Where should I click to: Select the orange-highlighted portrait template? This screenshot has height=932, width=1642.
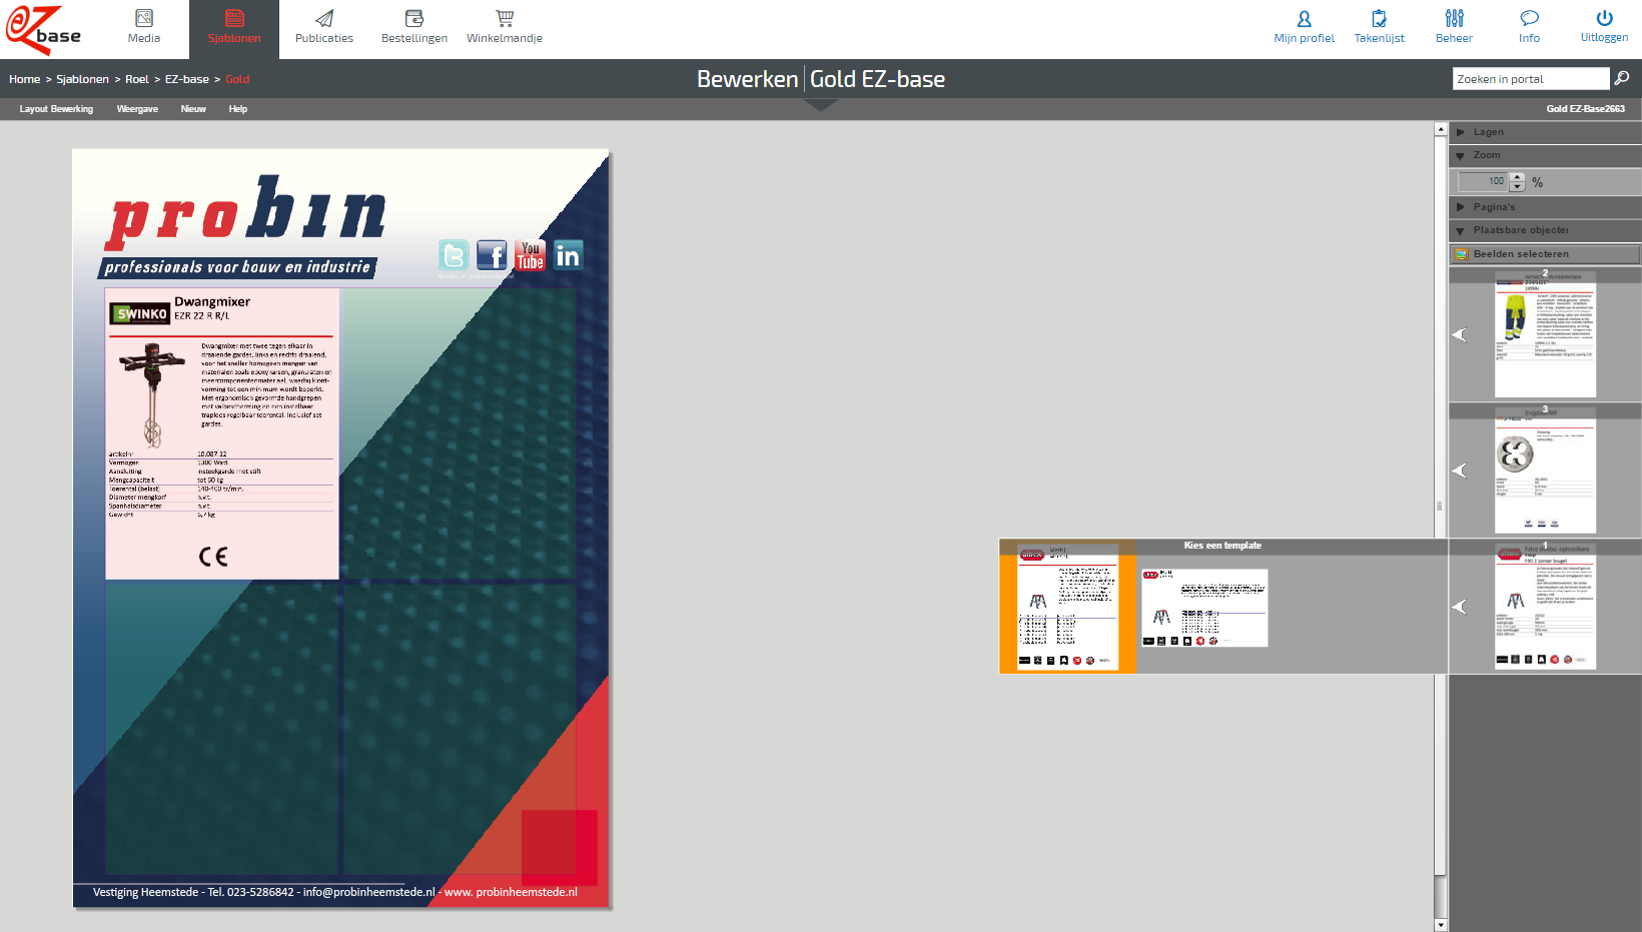(1067, 607)
